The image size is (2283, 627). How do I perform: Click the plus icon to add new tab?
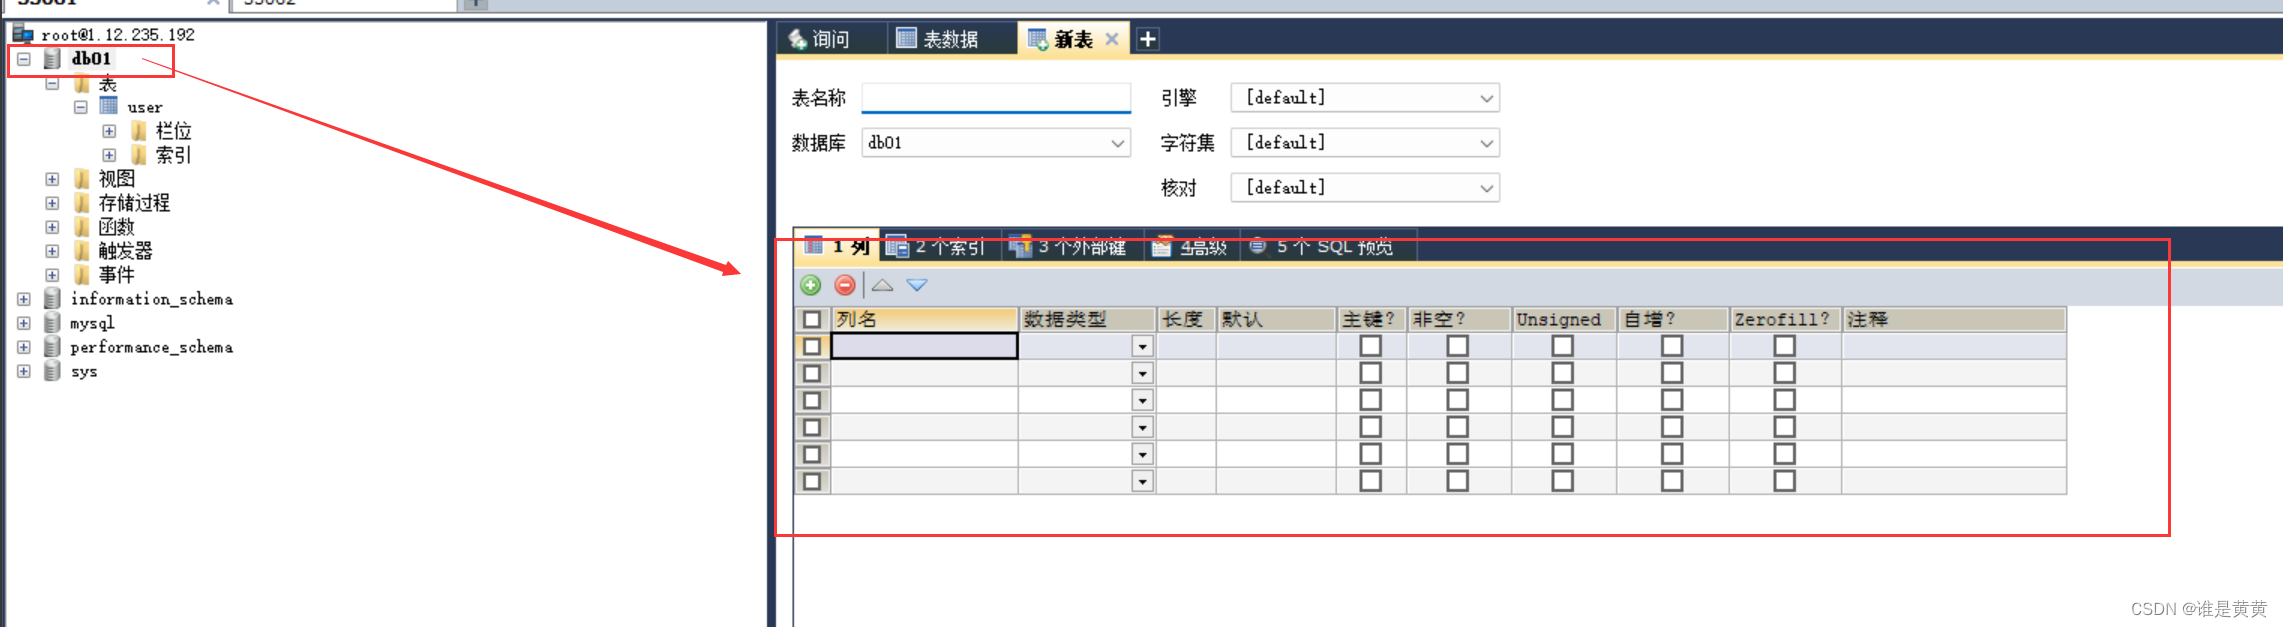[x=1148, y=39]
